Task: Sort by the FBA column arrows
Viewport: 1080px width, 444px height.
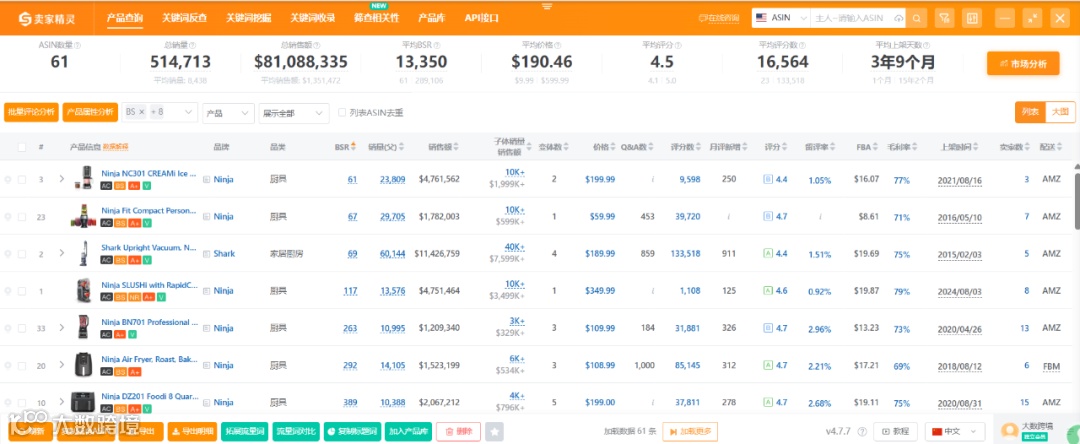Action: coord(876,147)
